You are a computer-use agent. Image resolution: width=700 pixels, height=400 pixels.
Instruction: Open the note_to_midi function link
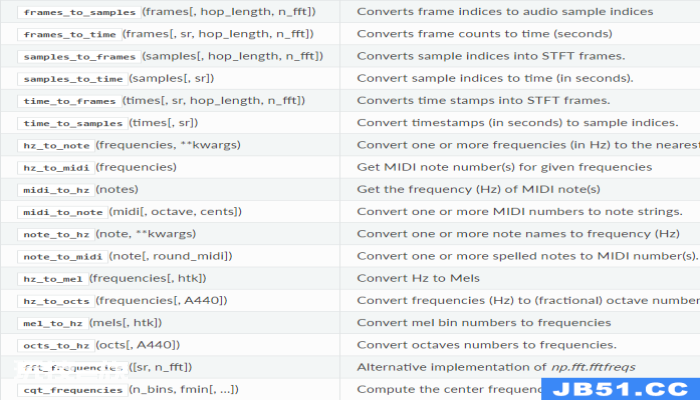63,257
